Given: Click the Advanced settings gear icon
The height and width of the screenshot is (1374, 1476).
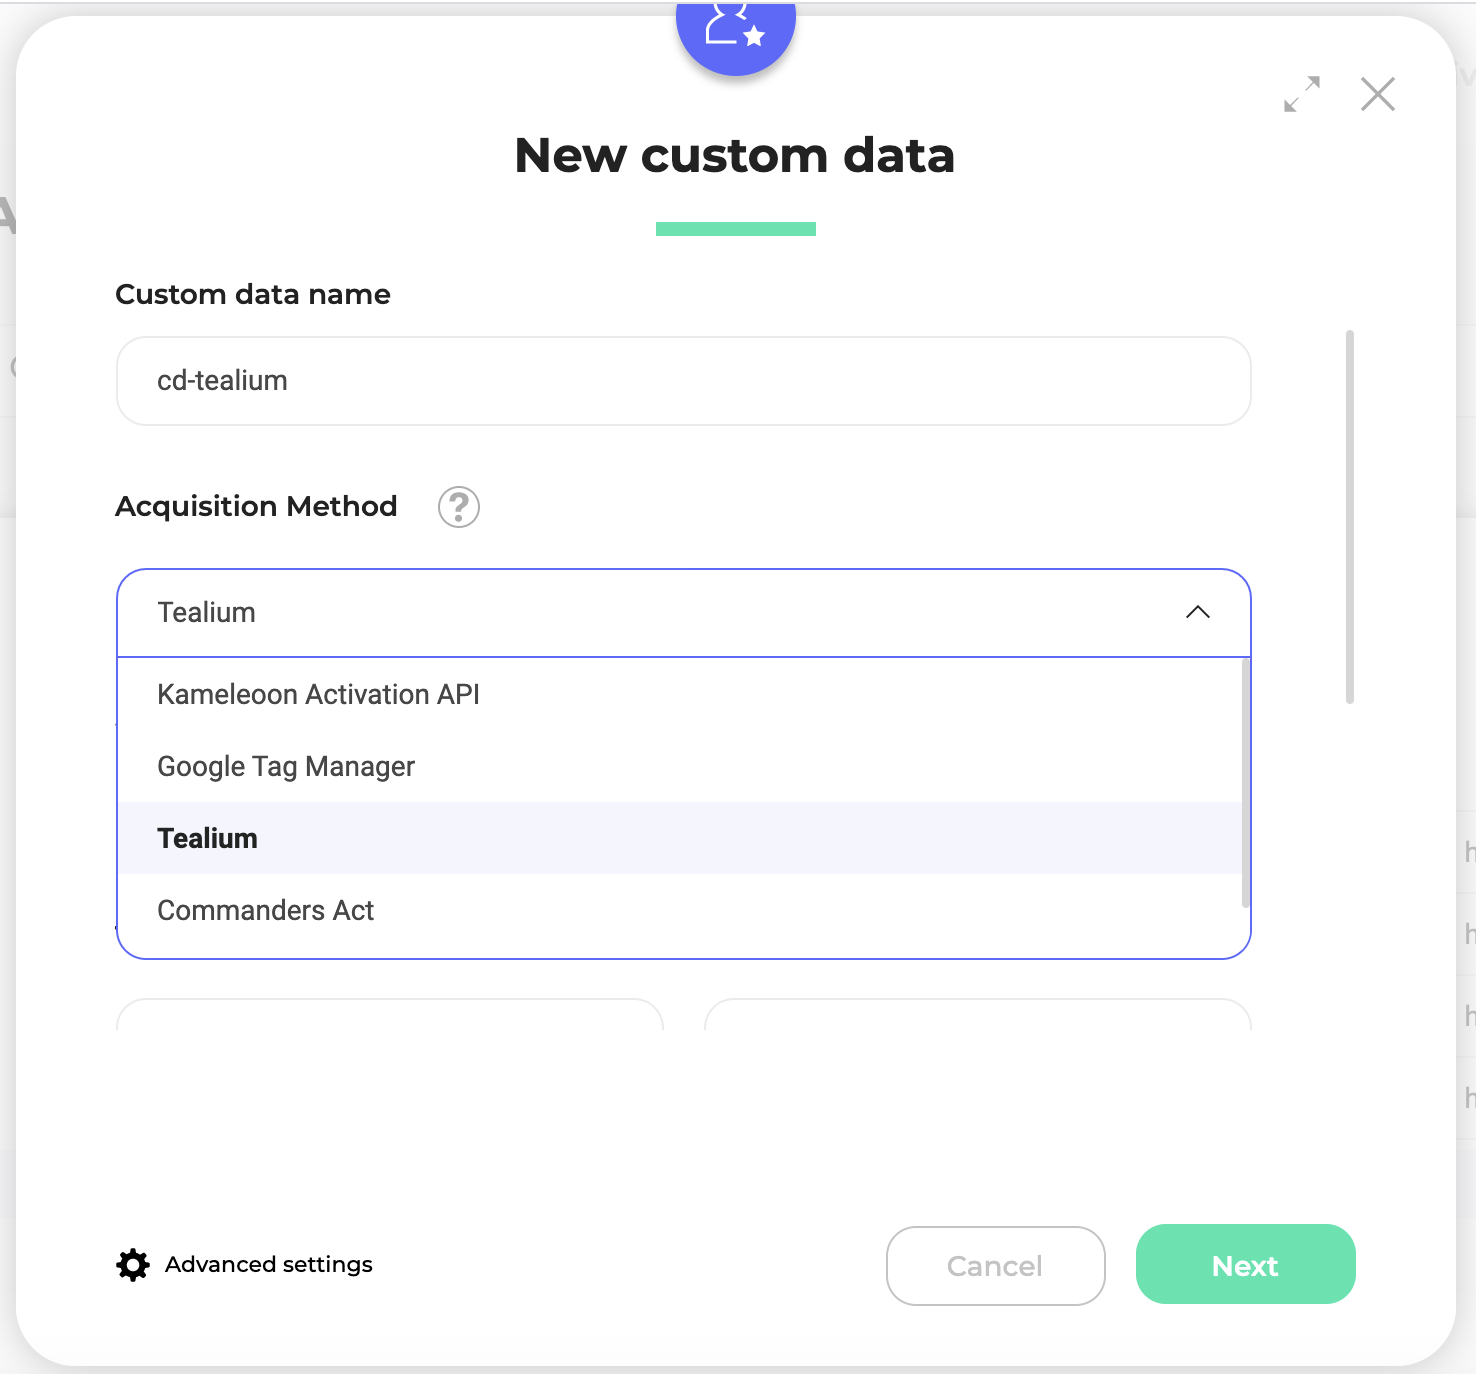Looking at the screenshot, I should pos(133,1265).
